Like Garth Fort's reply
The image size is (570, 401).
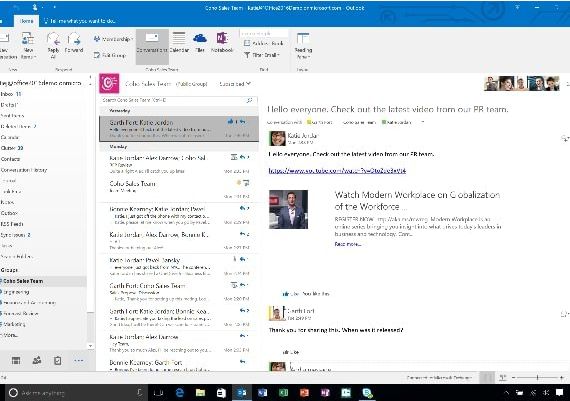point(285,352)
